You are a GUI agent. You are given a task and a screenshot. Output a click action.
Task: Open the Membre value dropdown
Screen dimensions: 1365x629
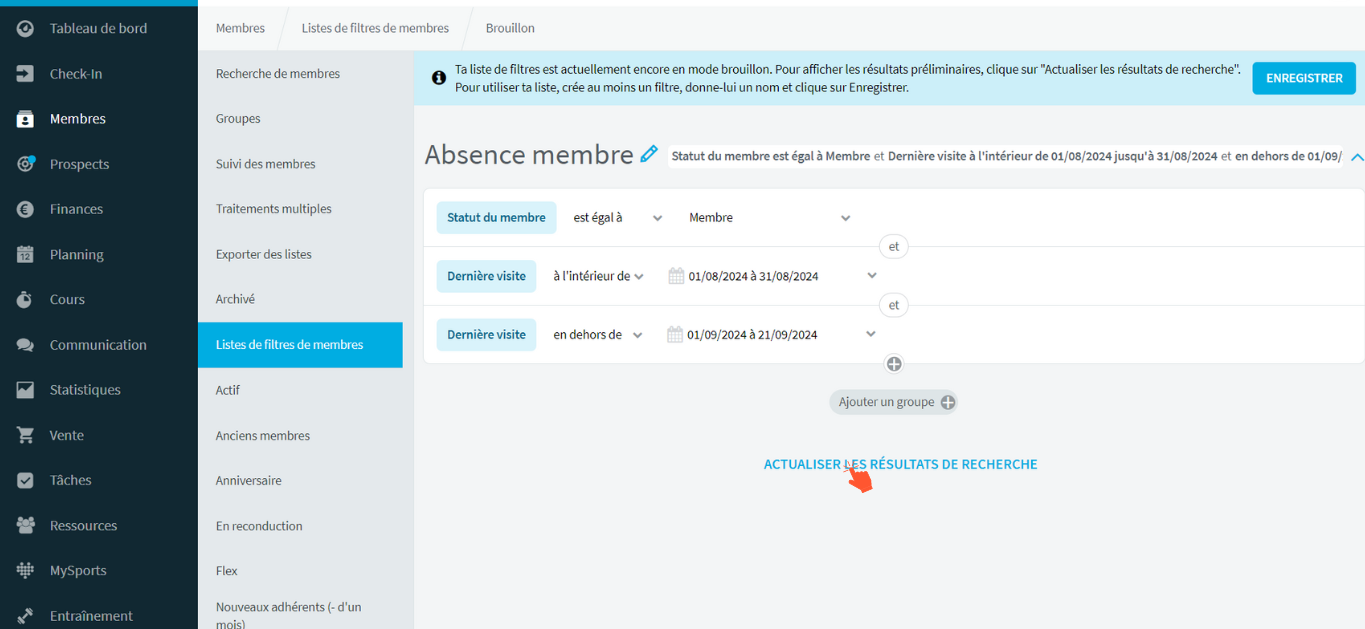(769, 218)
